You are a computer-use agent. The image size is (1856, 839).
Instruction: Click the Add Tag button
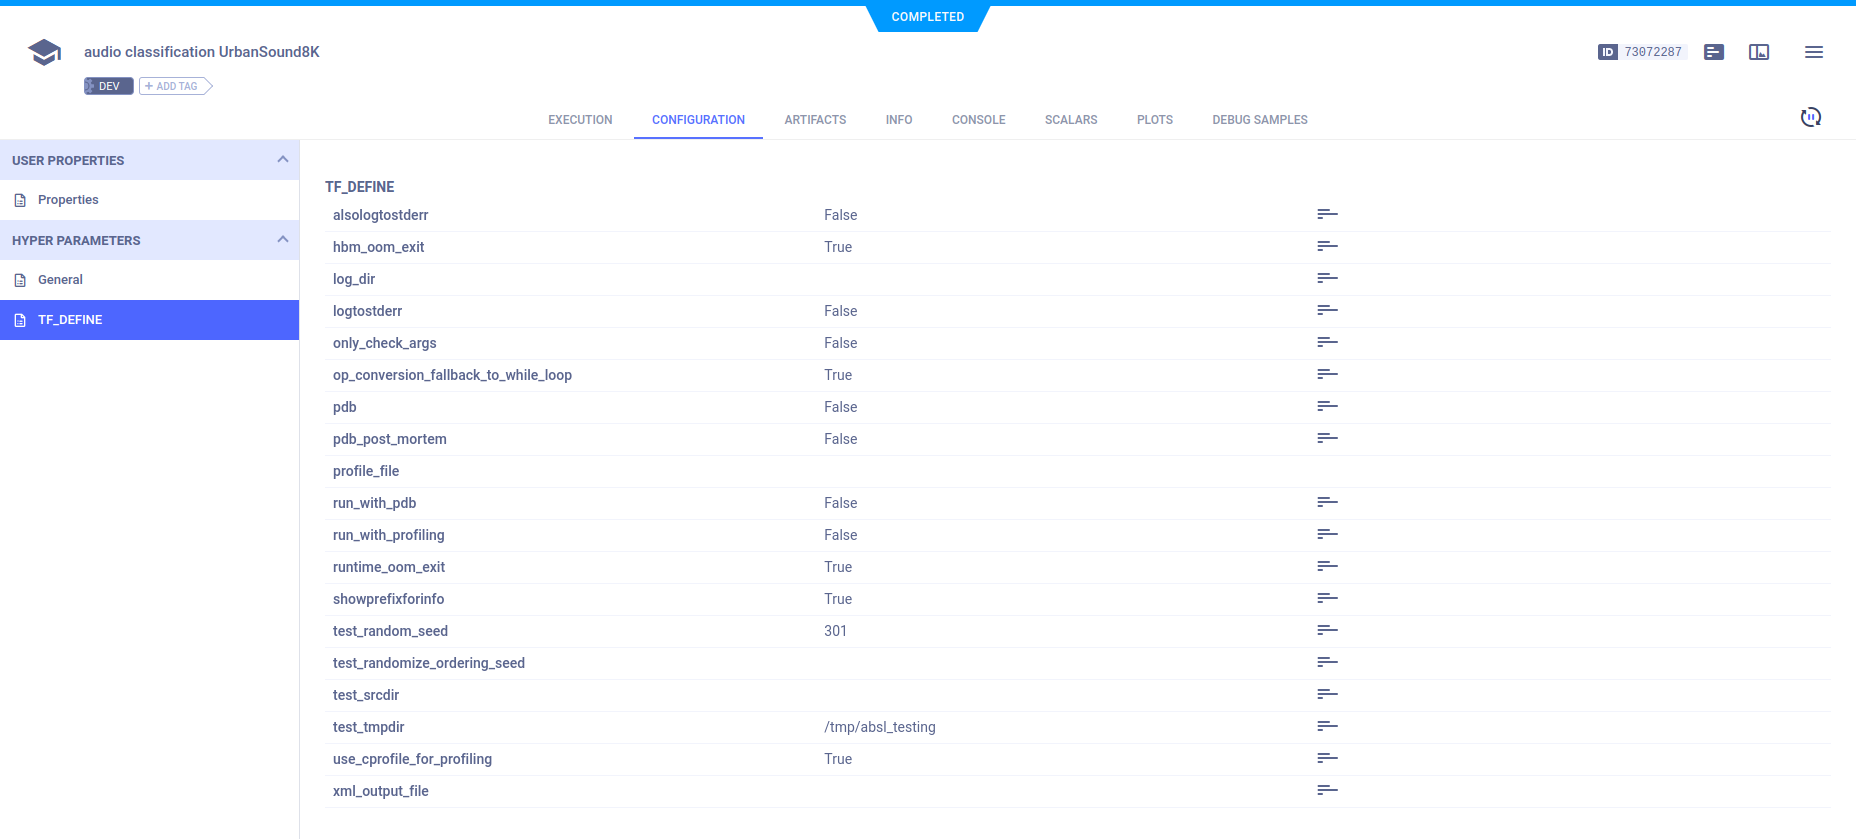[x=175, y=87]
